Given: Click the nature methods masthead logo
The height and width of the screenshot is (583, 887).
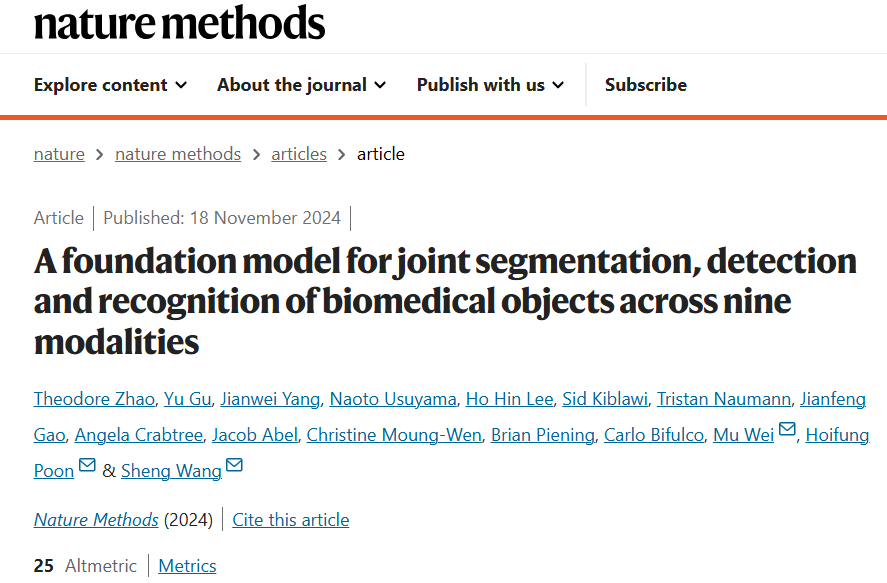Looking at the screenshot, I should (177, 24).
